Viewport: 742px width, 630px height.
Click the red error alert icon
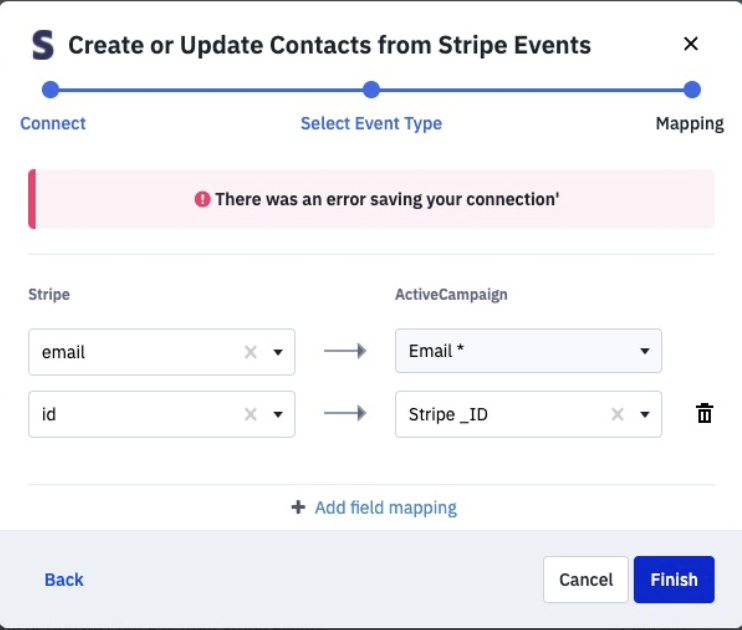(x=203, y=199)
